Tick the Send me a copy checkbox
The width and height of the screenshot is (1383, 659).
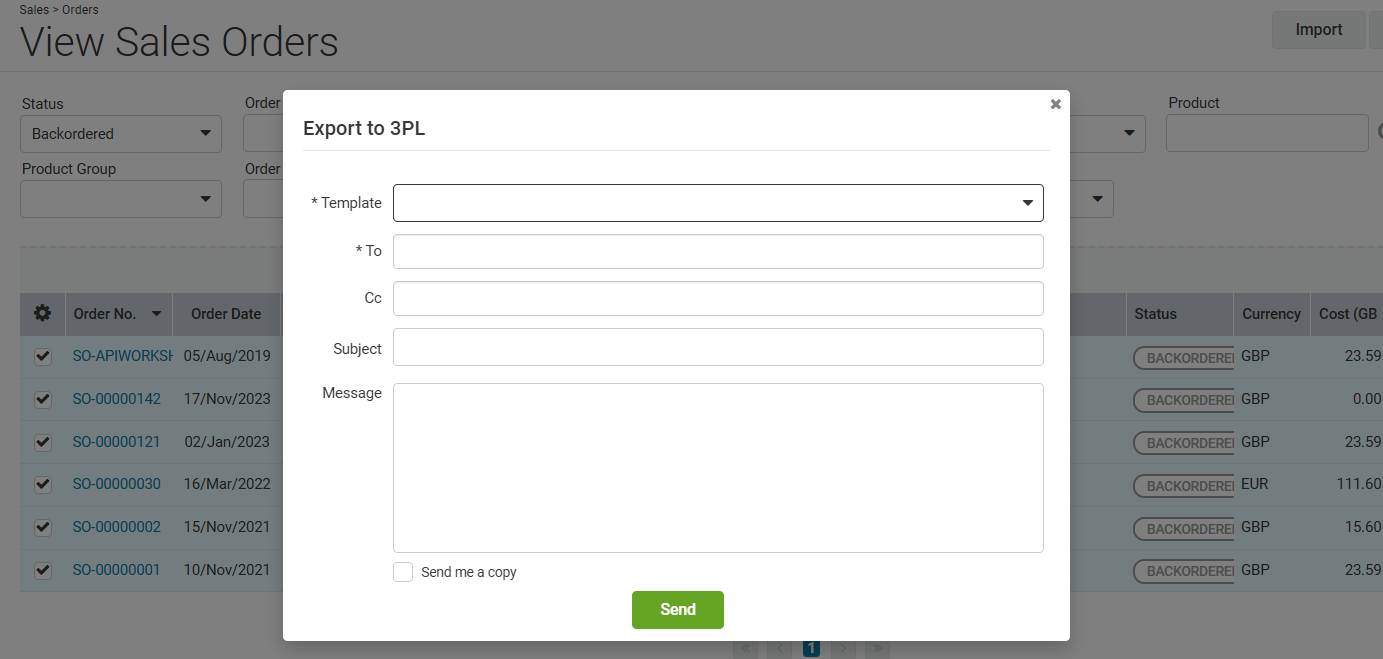(403, 572)
